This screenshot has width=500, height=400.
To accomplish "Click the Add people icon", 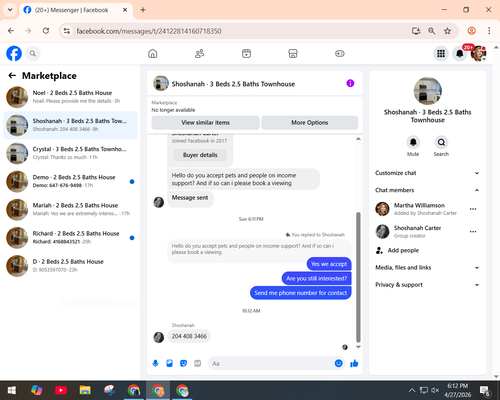I will 379,250.
